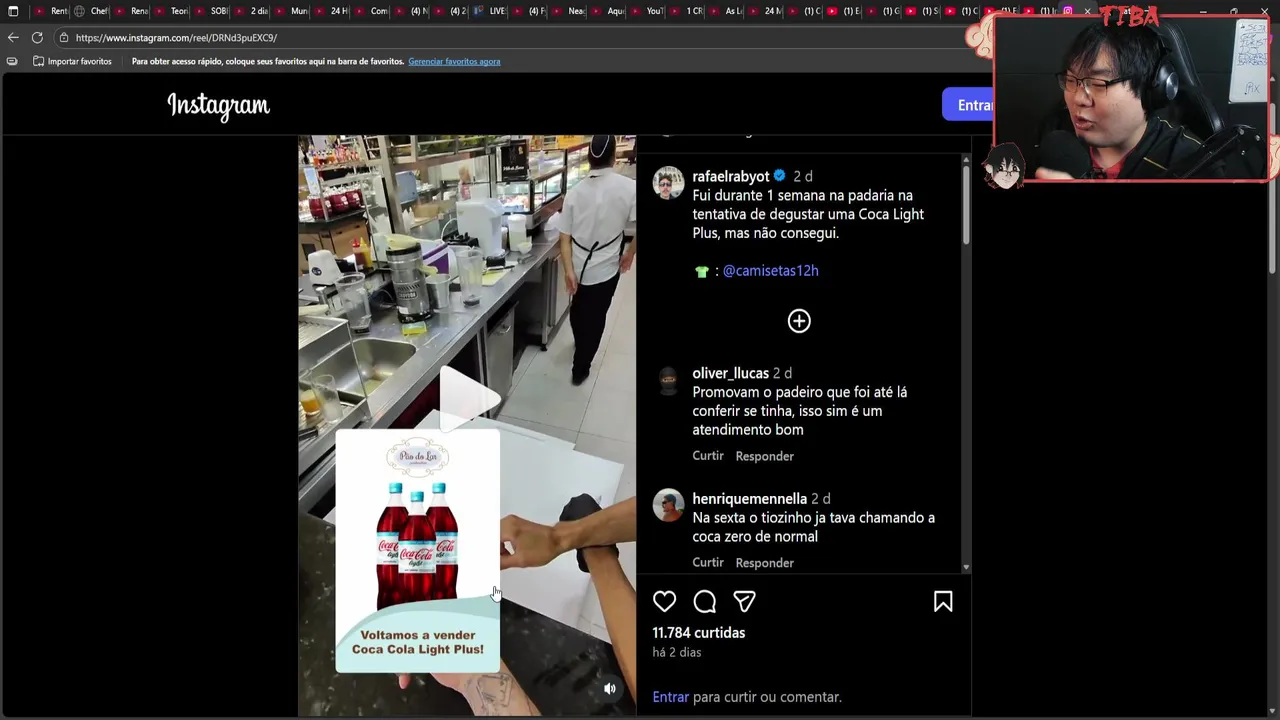
Task: Open henriquemennella's avatar image
Action: tap(669, 505)
